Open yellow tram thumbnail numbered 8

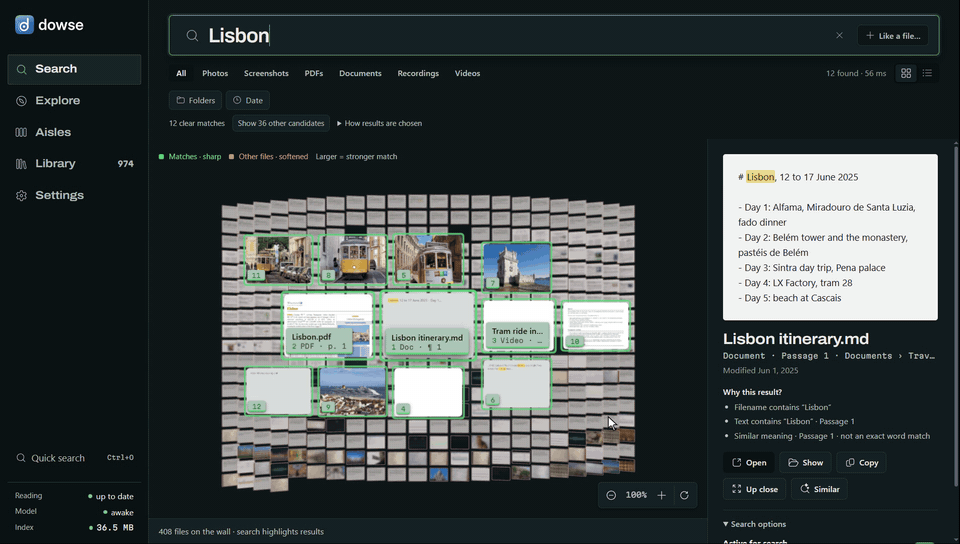click(353, 259)
